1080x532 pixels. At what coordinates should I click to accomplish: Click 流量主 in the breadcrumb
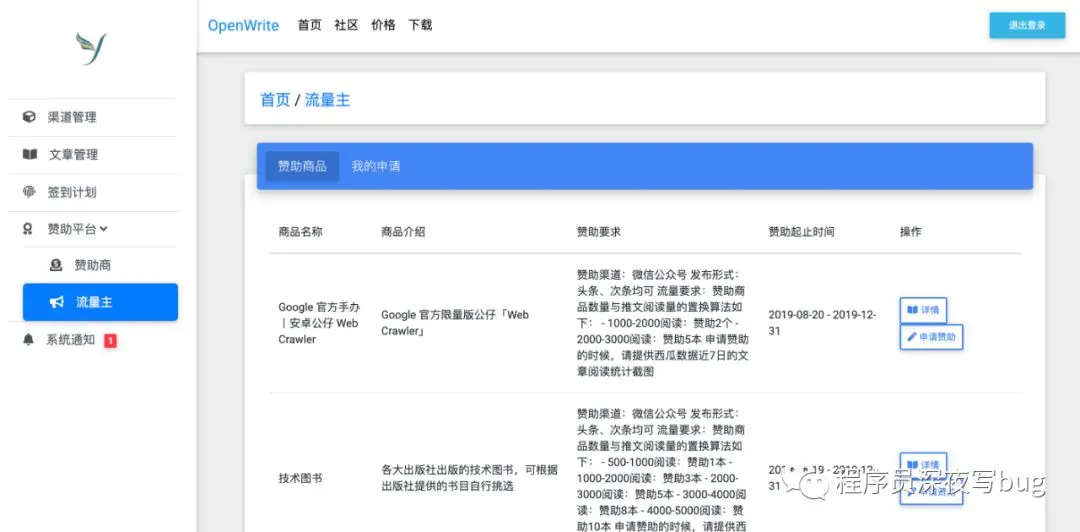327,100
